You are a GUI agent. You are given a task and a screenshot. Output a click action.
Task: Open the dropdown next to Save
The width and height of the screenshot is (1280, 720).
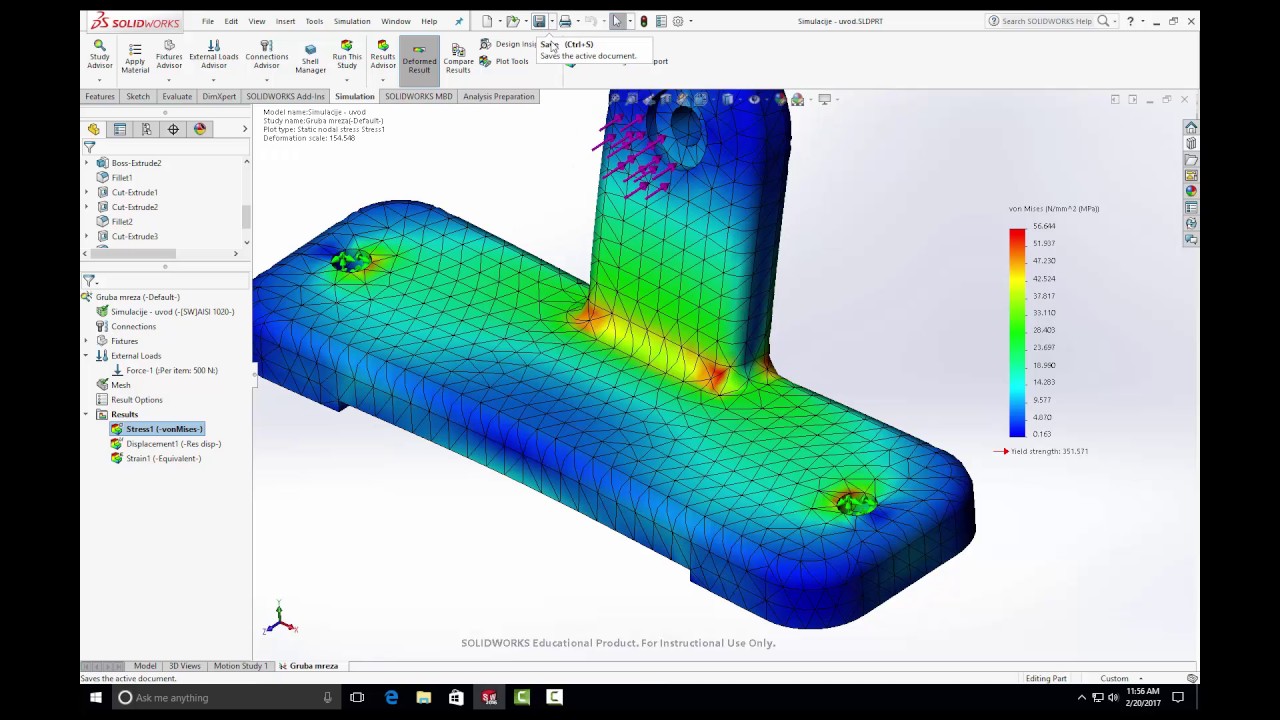pos(551,21)
